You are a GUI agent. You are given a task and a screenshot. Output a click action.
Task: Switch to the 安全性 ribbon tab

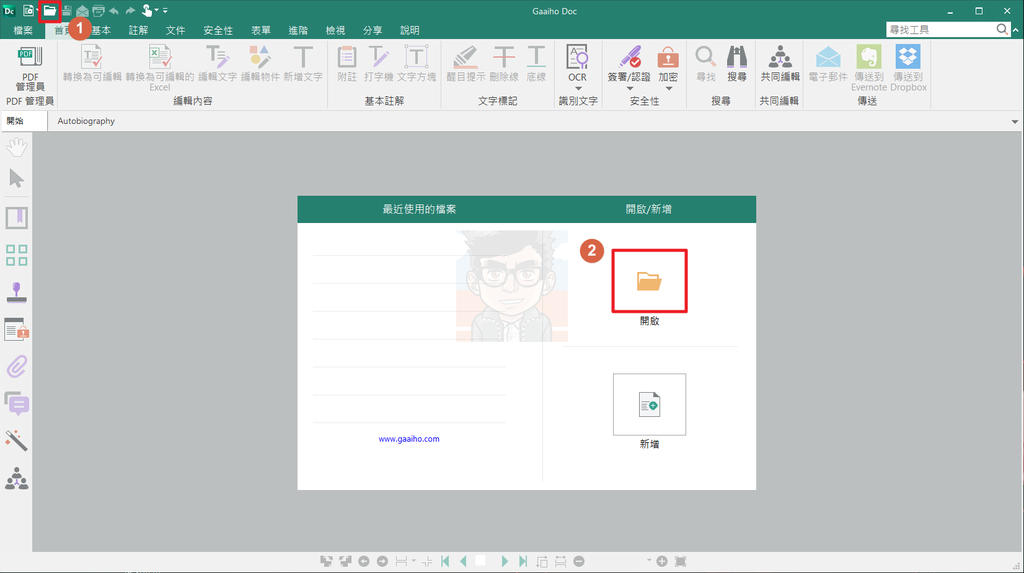[218, 31]
